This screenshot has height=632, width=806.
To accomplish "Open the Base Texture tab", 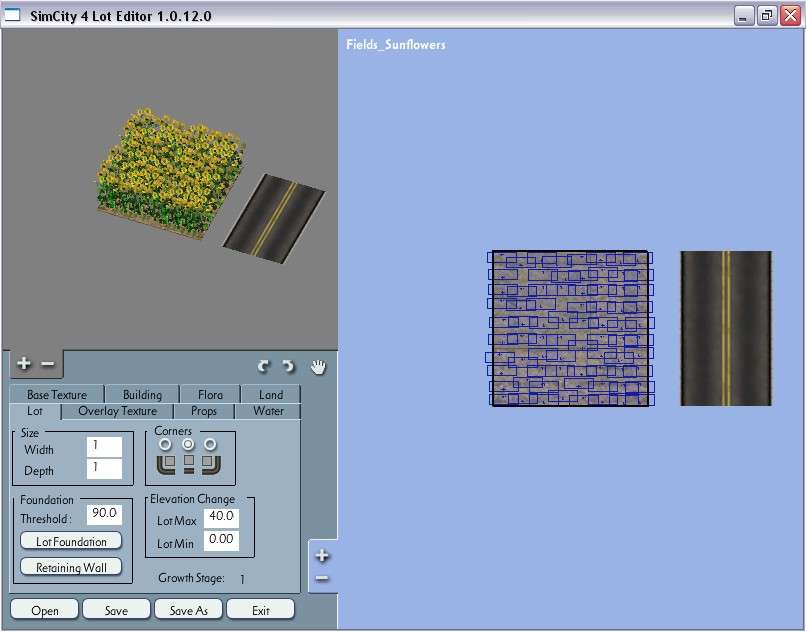I will 57,394.
